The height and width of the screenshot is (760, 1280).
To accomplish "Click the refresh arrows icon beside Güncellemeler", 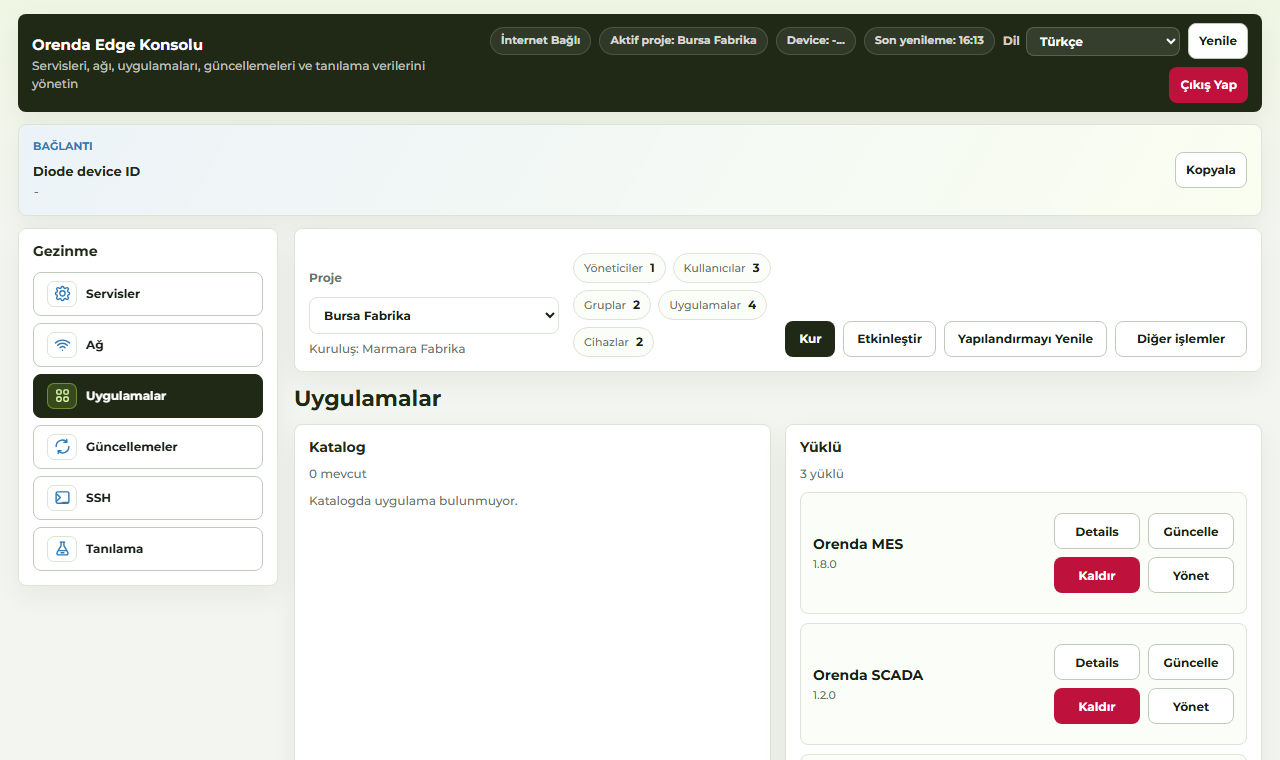I will pos(62,447).
